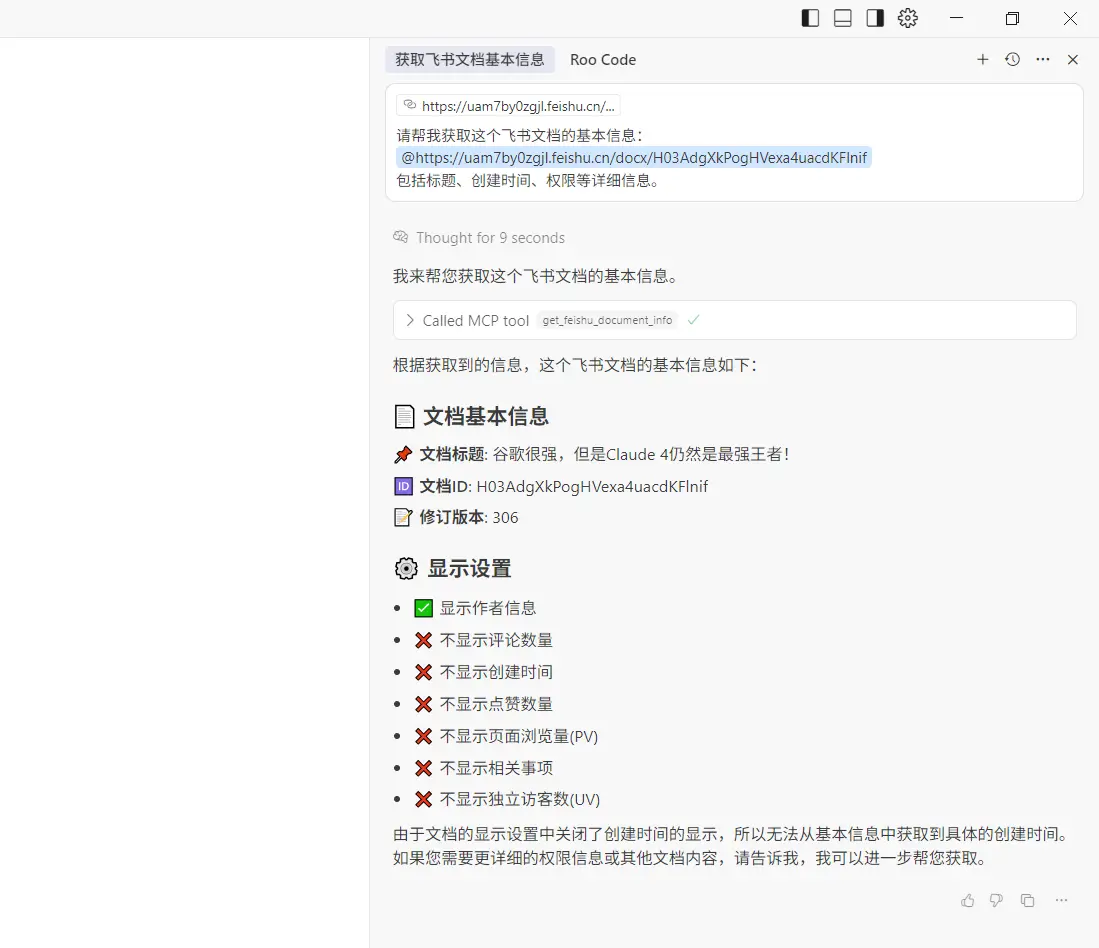Open the feishu.cn URL attachment chip
This screenshot has height=948, width=1099.
click(508, 106)
